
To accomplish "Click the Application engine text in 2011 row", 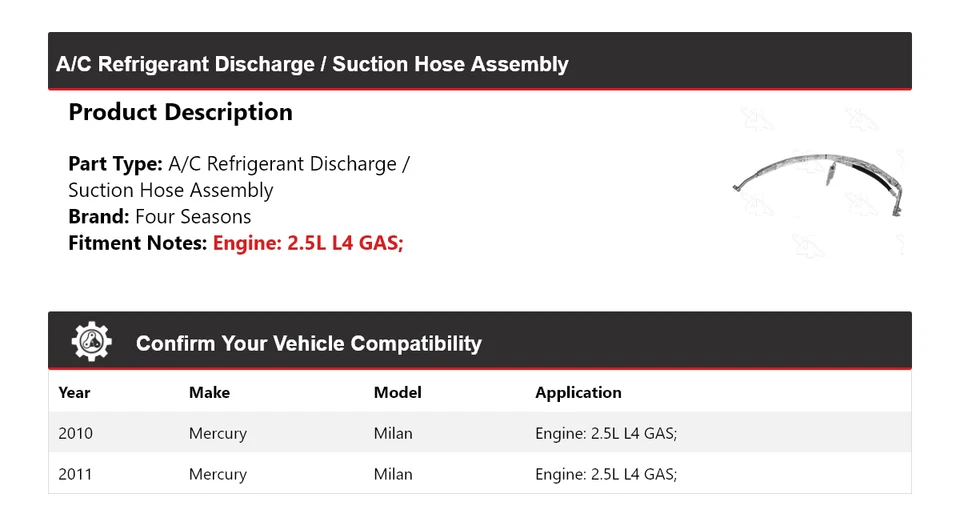I will tap(606, 474).
